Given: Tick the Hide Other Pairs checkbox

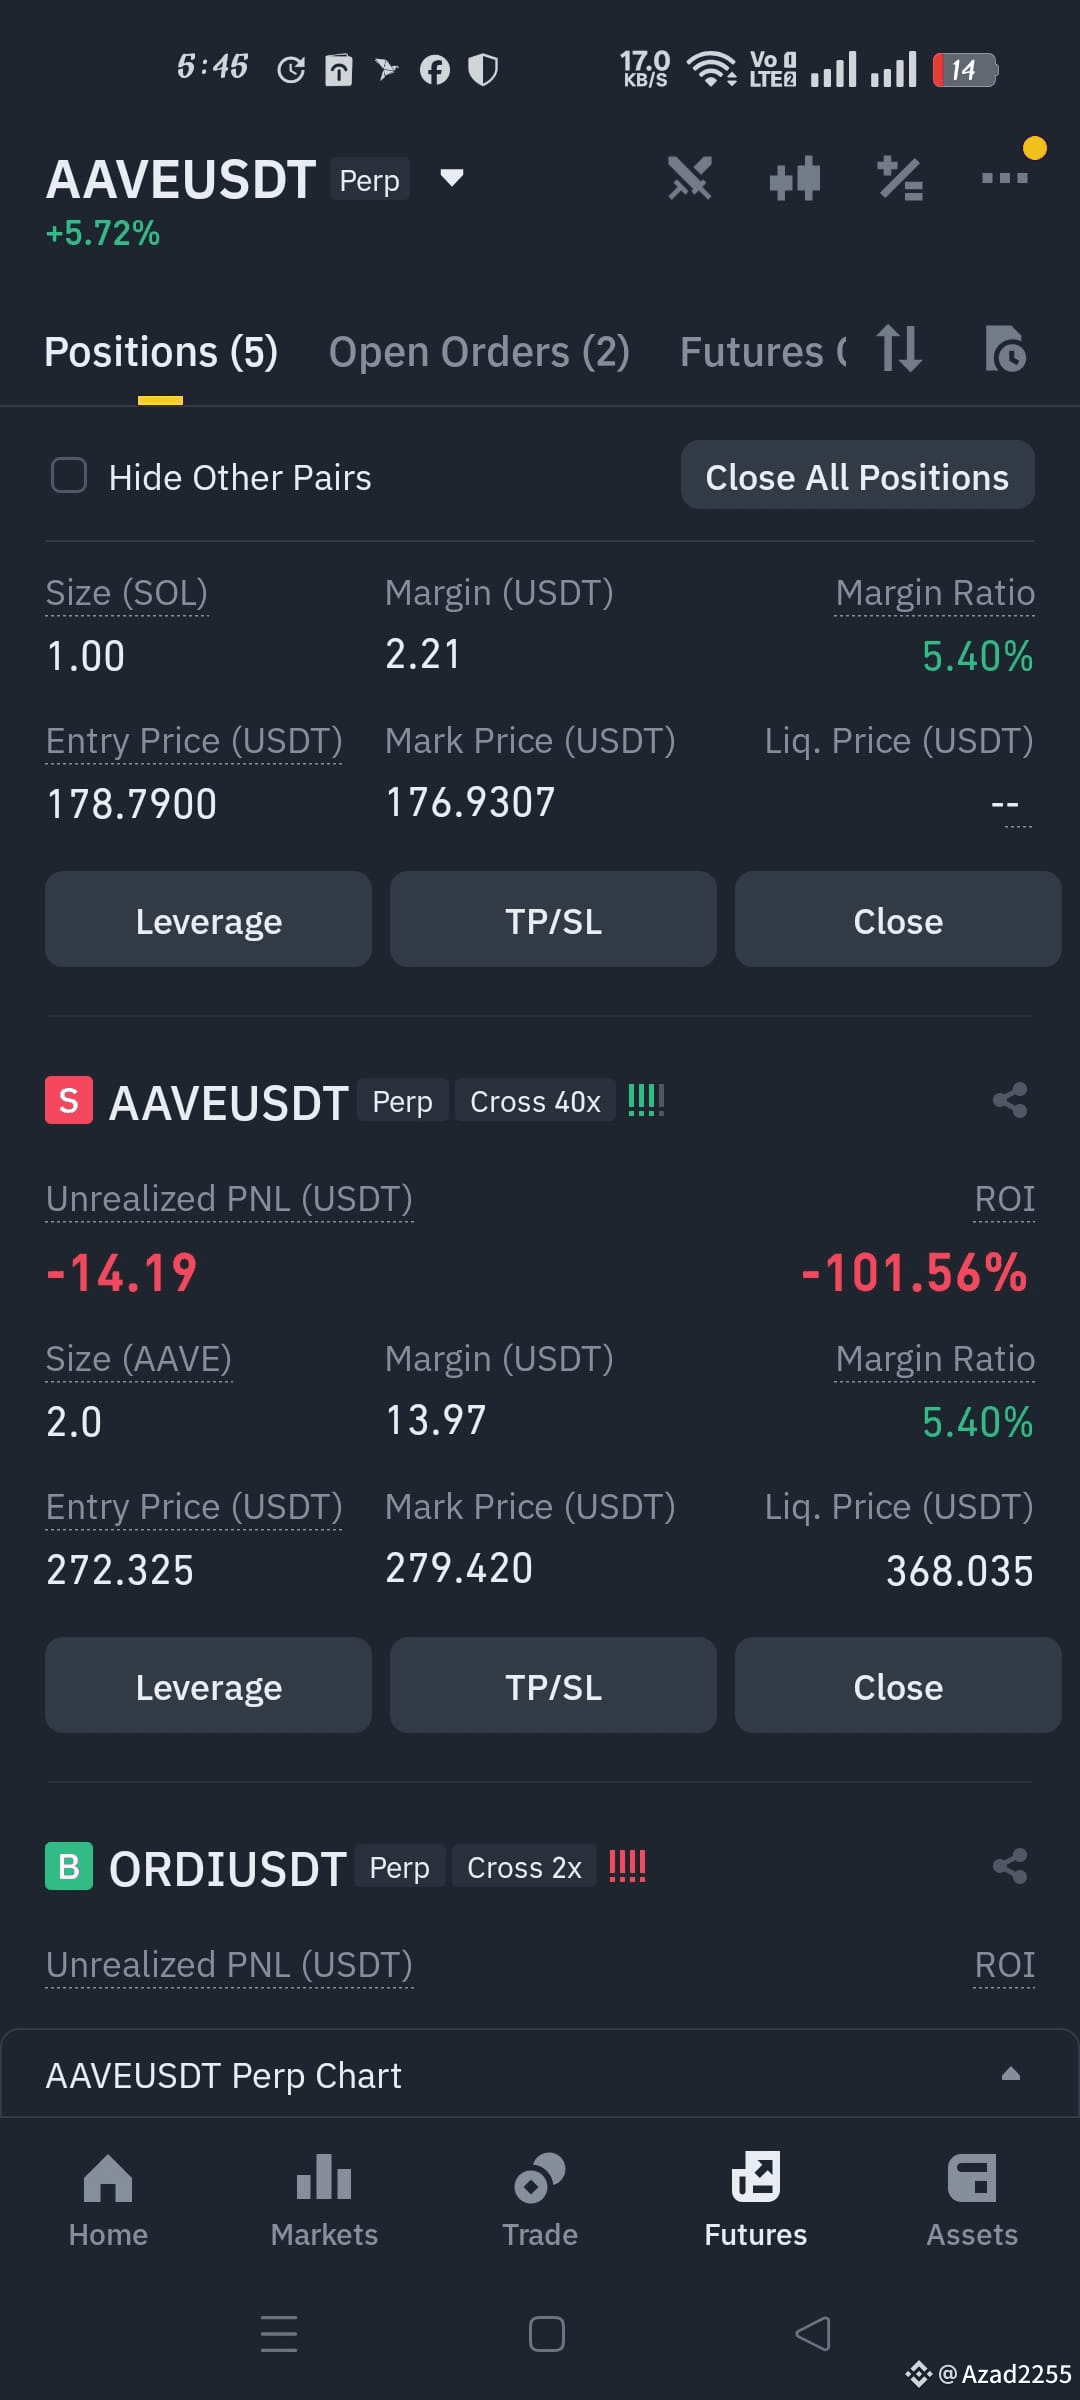Looking at the screenshot, I should click(69, 476).
